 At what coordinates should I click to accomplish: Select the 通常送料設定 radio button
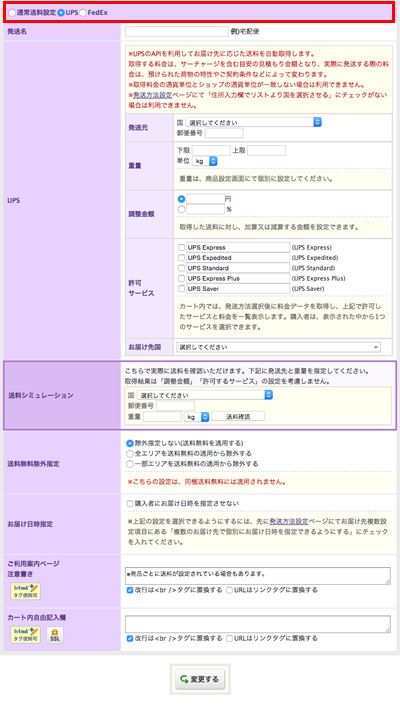point(12,13)
